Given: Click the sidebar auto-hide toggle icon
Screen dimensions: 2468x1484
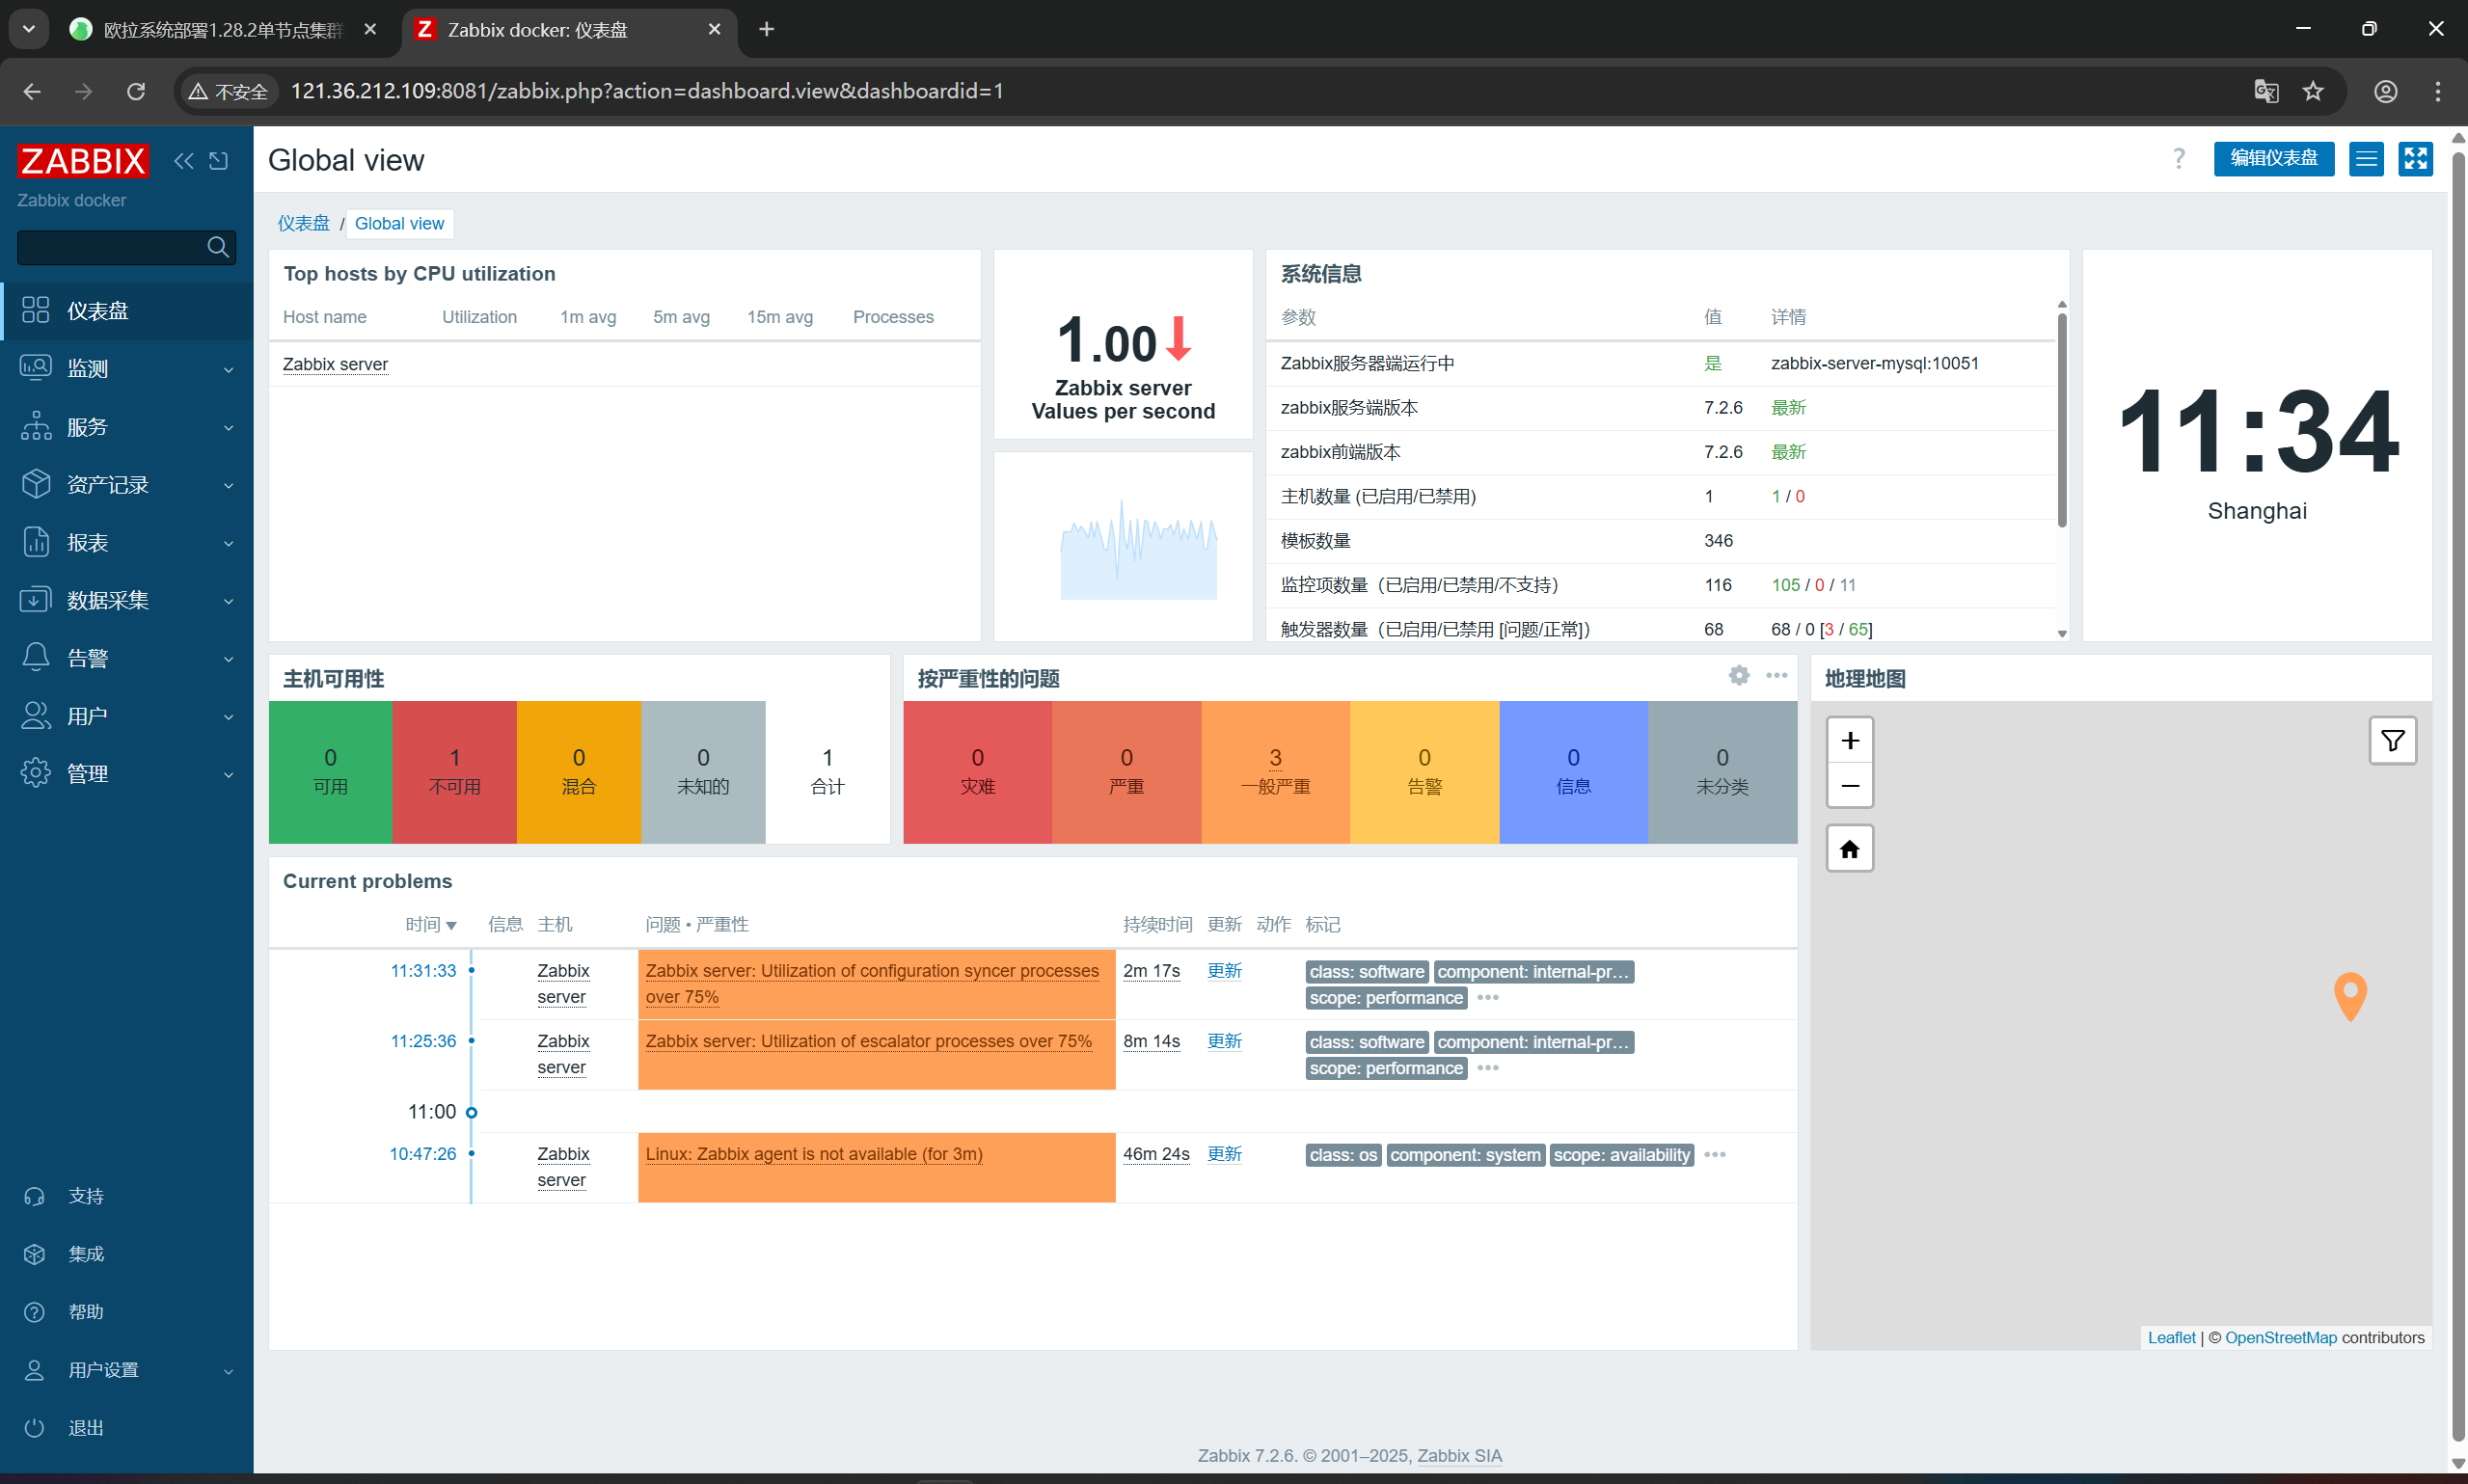Looking at the screenshot, I should (219, 161).
